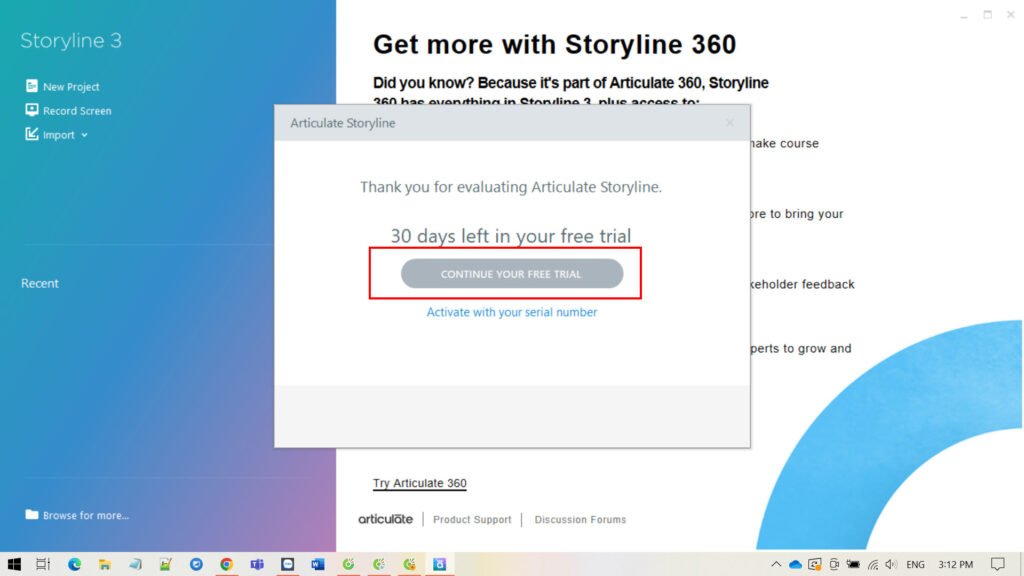
Task: Open Microsoft Teams on taskbar
Action: click(x=257, y=564)
